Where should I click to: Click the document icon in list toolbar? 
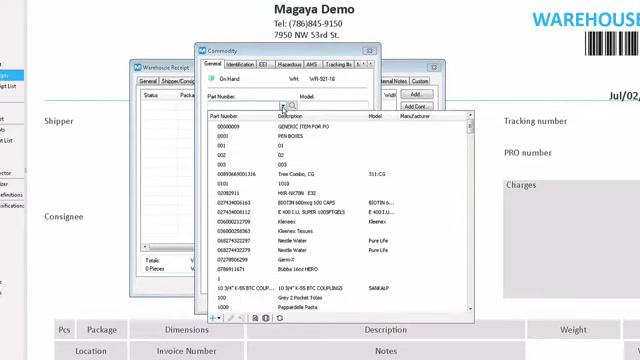(x=255, y=318)
